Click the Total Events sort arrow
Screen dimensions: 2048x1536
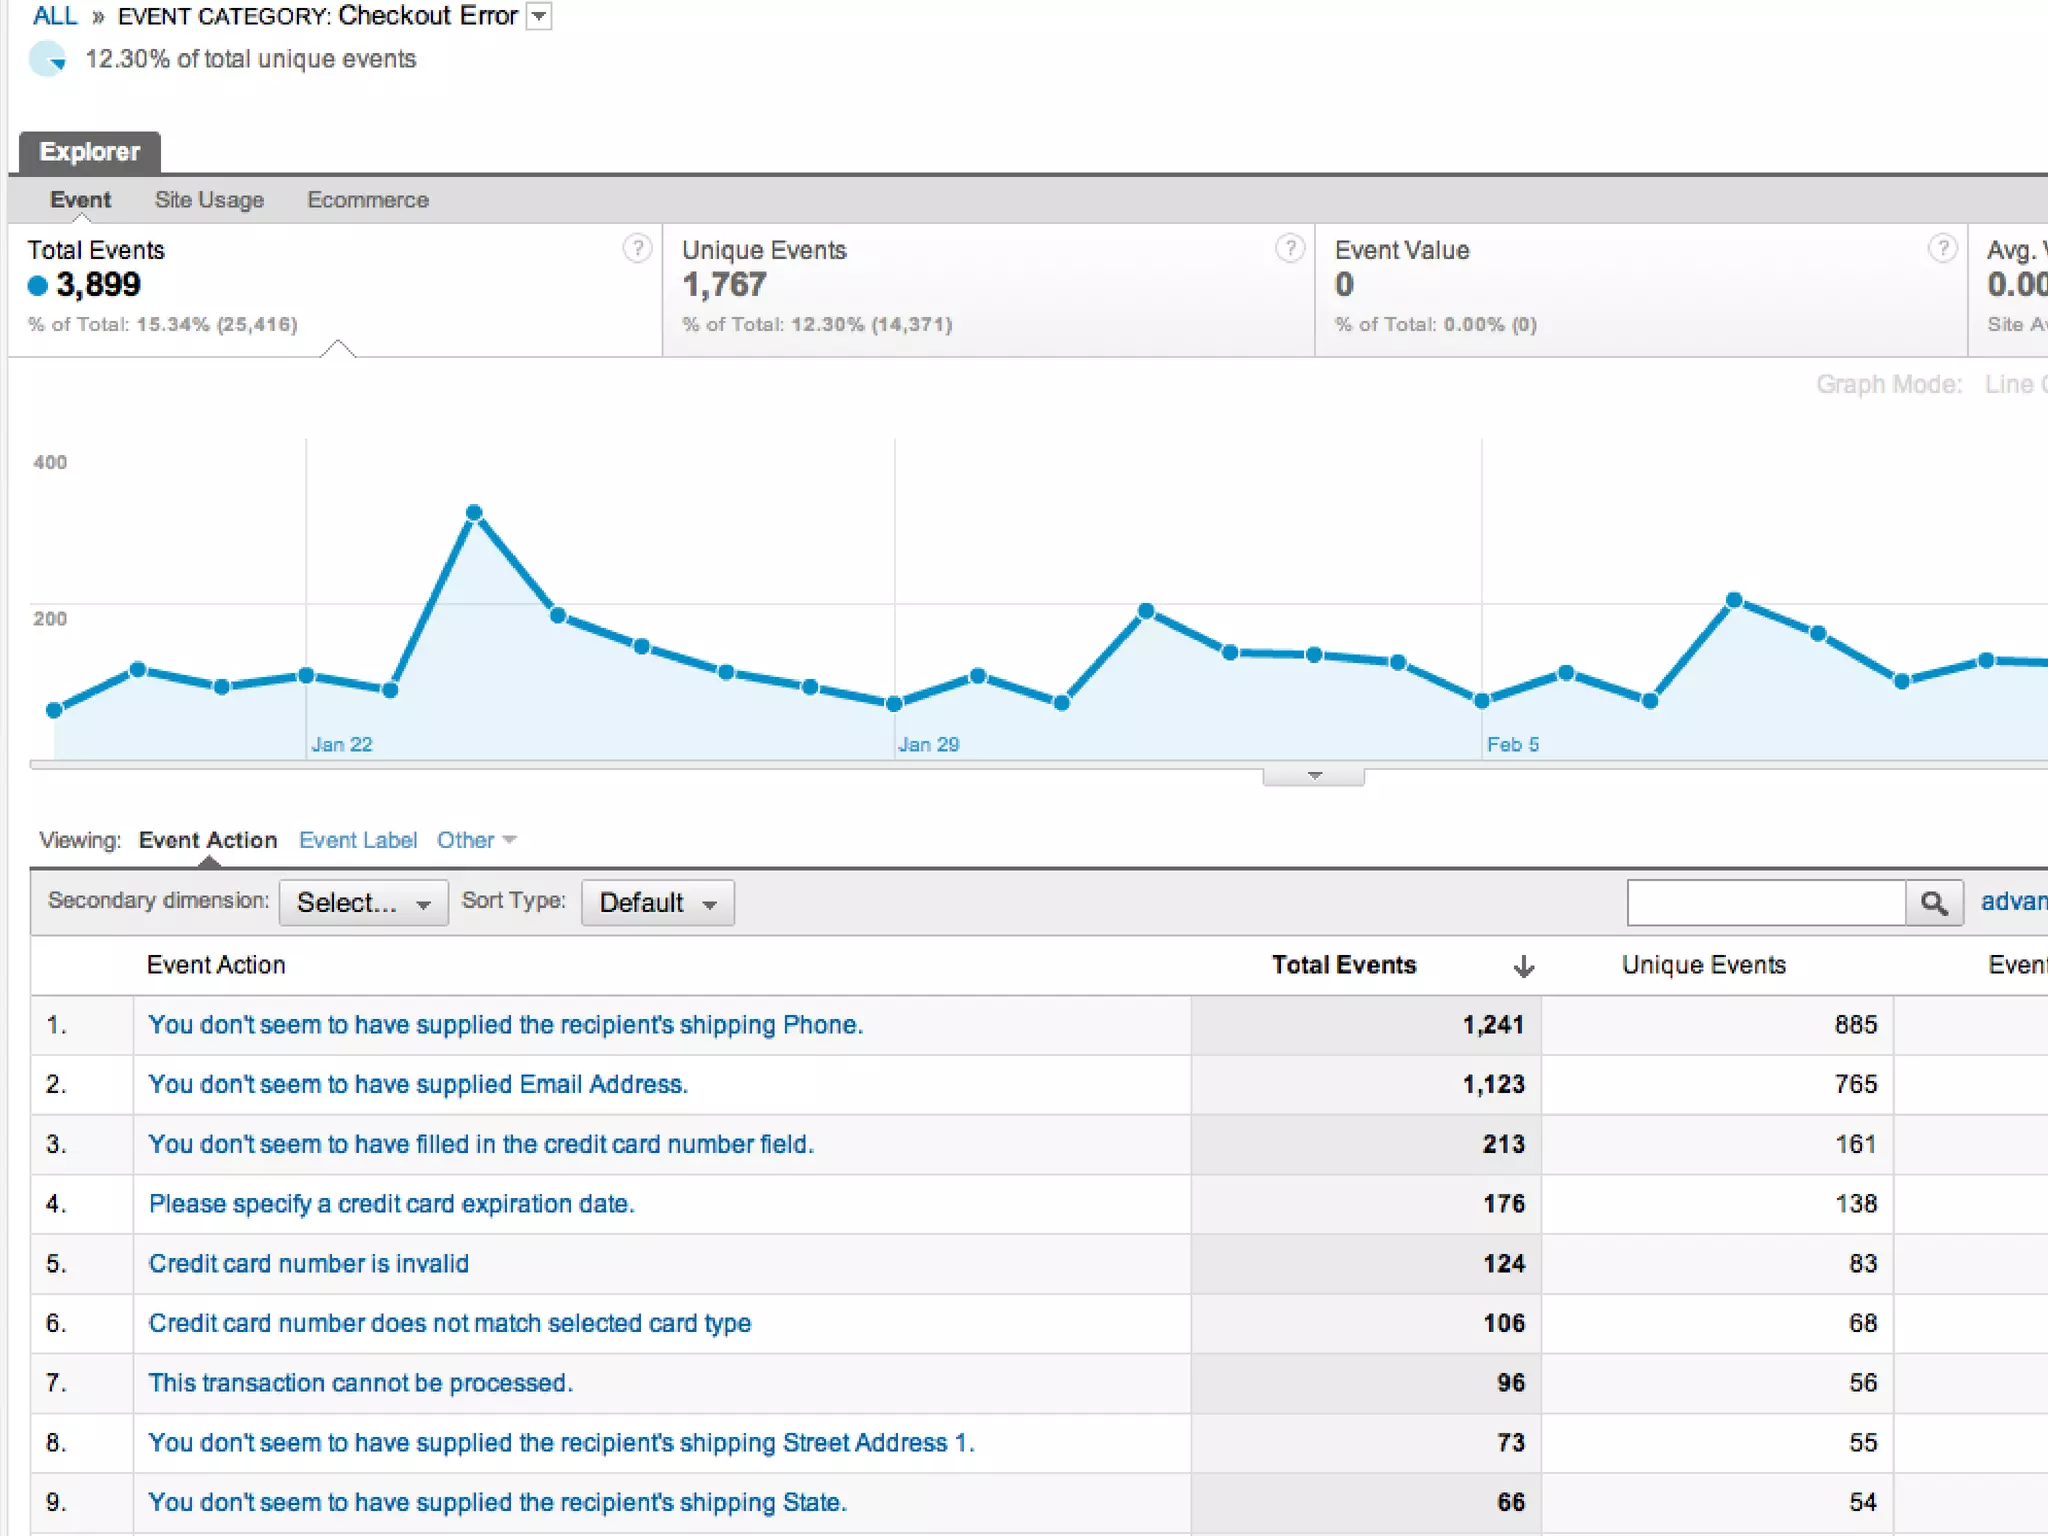pos(1523,966)
